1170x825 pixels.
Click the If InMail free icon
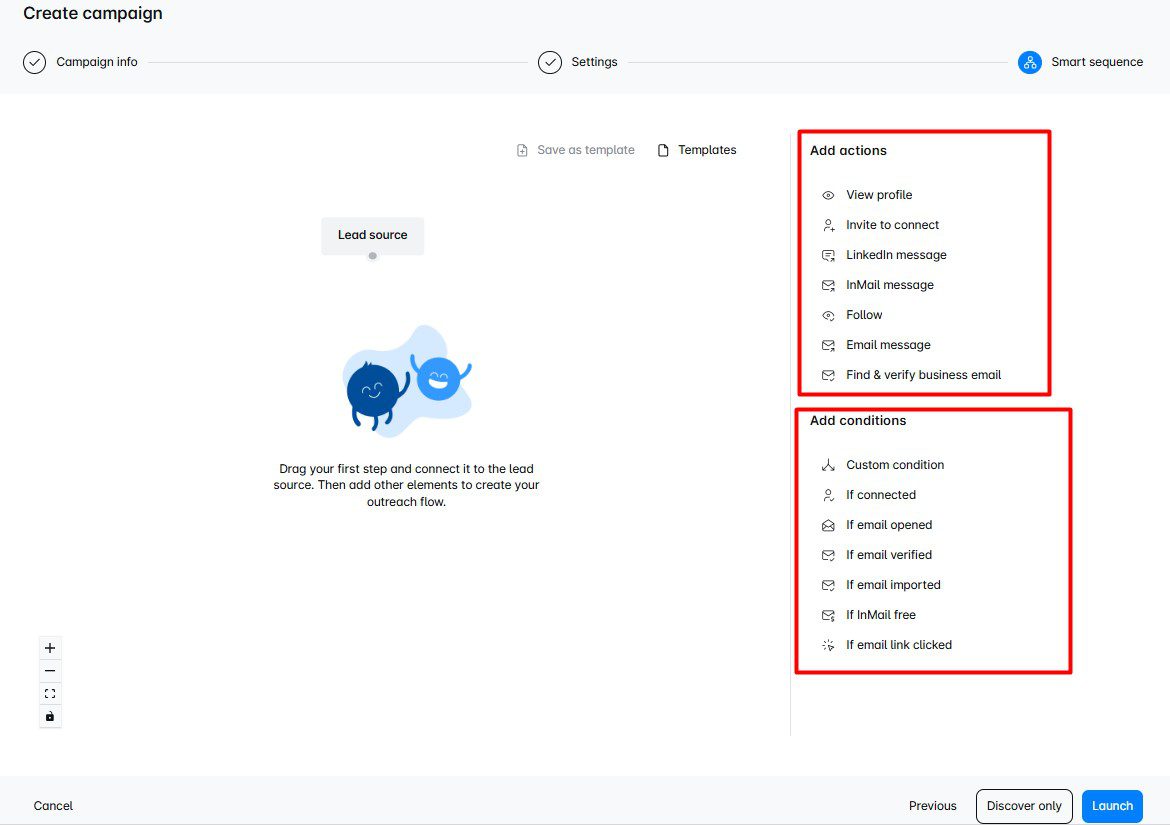[828, 615]
